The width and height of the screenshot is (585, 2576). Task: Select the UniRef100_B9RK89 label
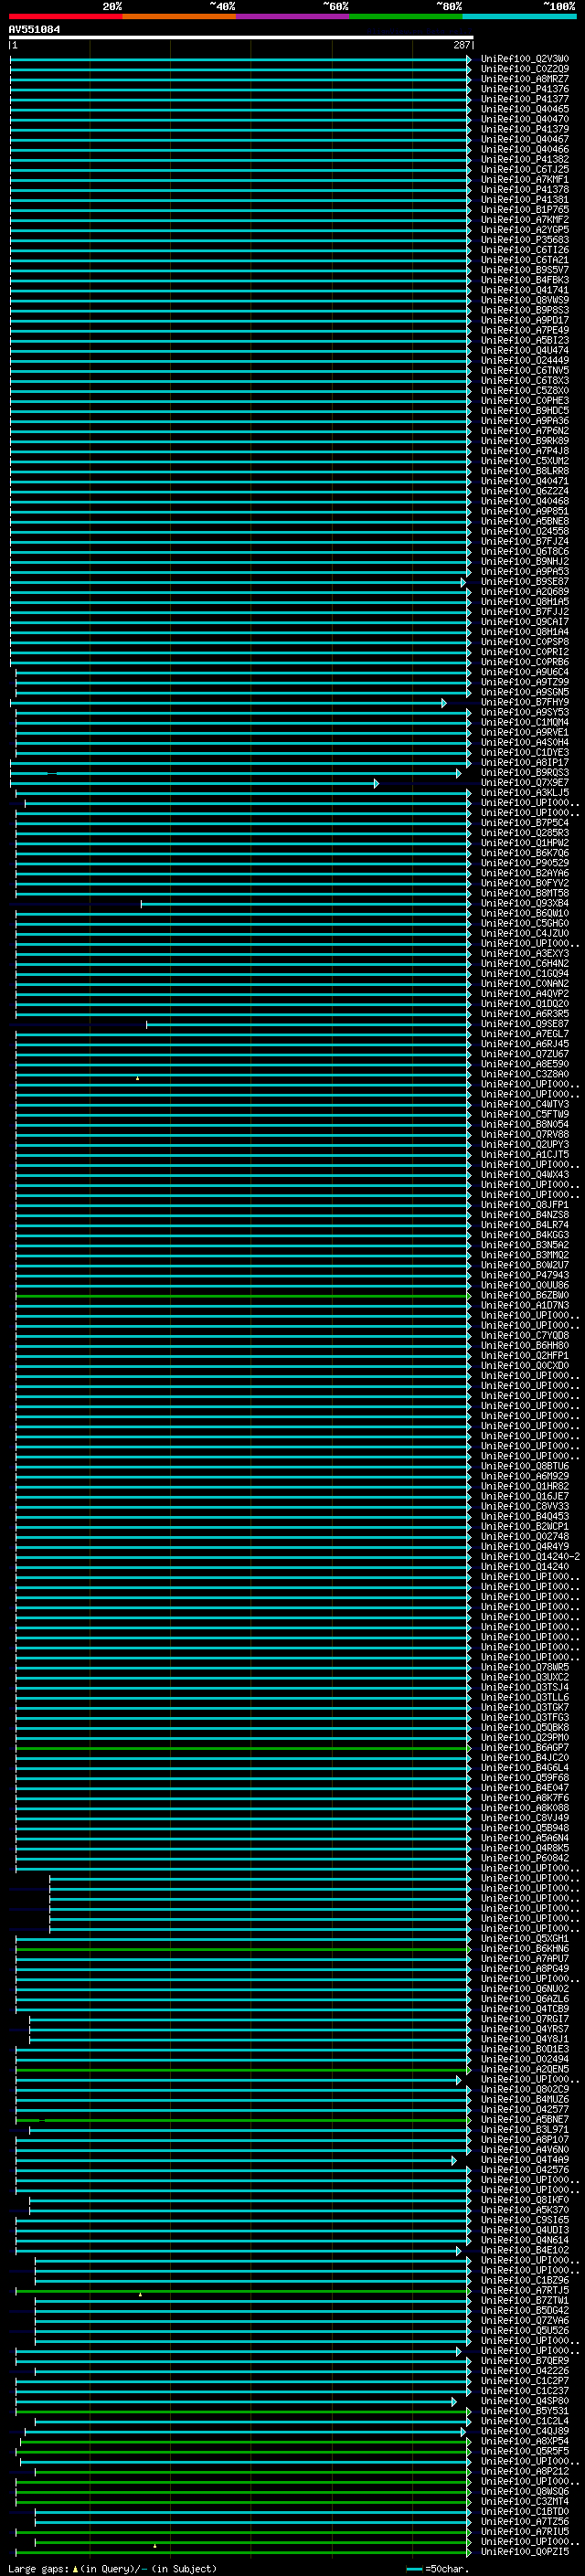(x=525, y=441)
